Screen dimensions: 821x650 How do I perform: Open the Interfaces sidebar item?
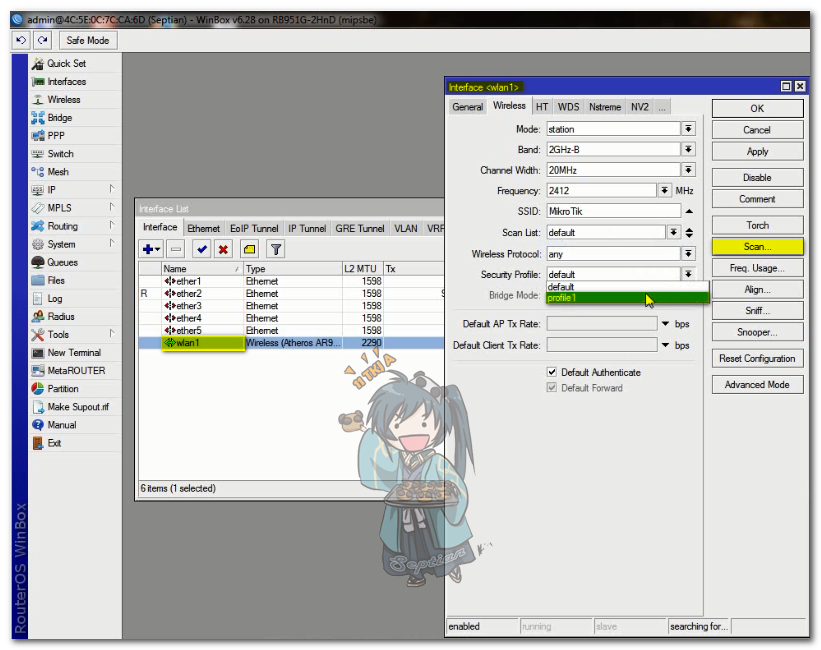(66, 82)
